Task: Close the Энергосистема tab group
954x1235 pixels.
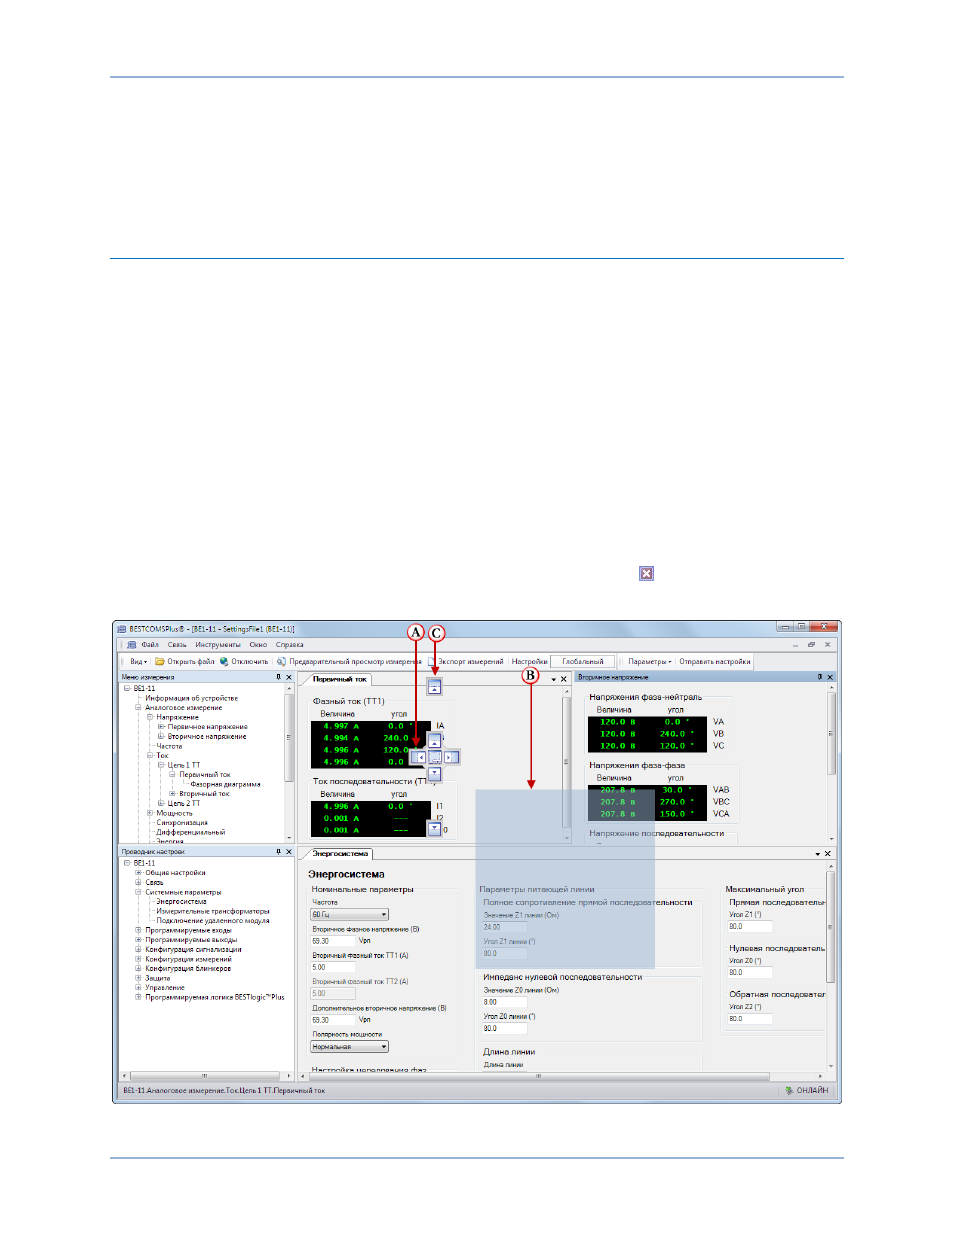Action: click(828, 854)
